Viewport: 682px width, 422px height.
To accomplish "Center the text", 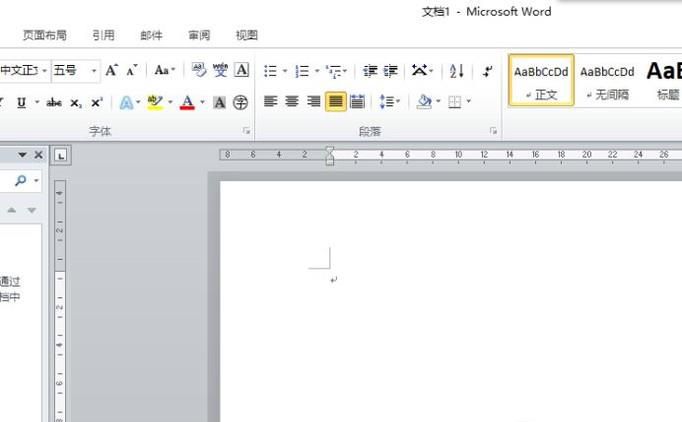I will [x=291, y=102].
